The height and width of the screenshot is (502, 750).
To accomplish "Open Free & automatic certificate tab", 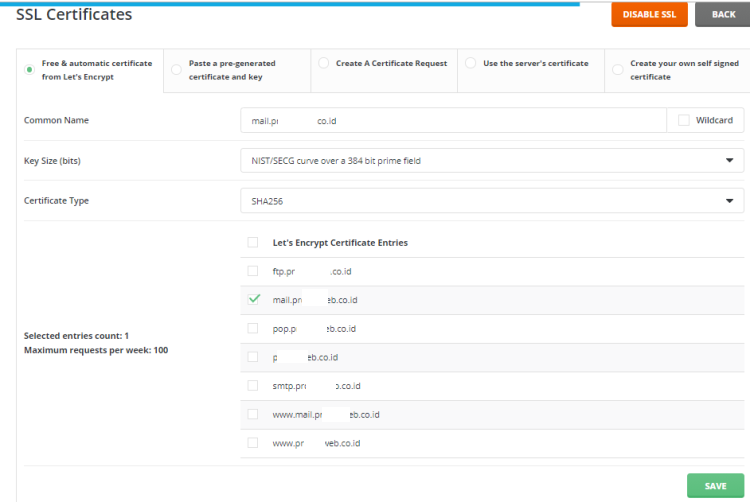I will [x=90, y=70].
